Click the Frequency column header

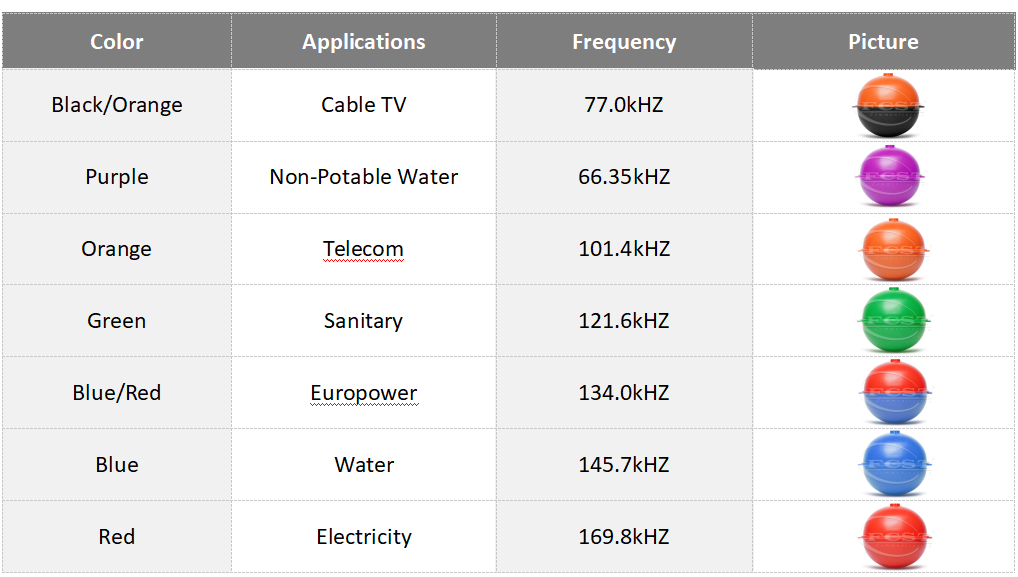click(x=624, y=42)
